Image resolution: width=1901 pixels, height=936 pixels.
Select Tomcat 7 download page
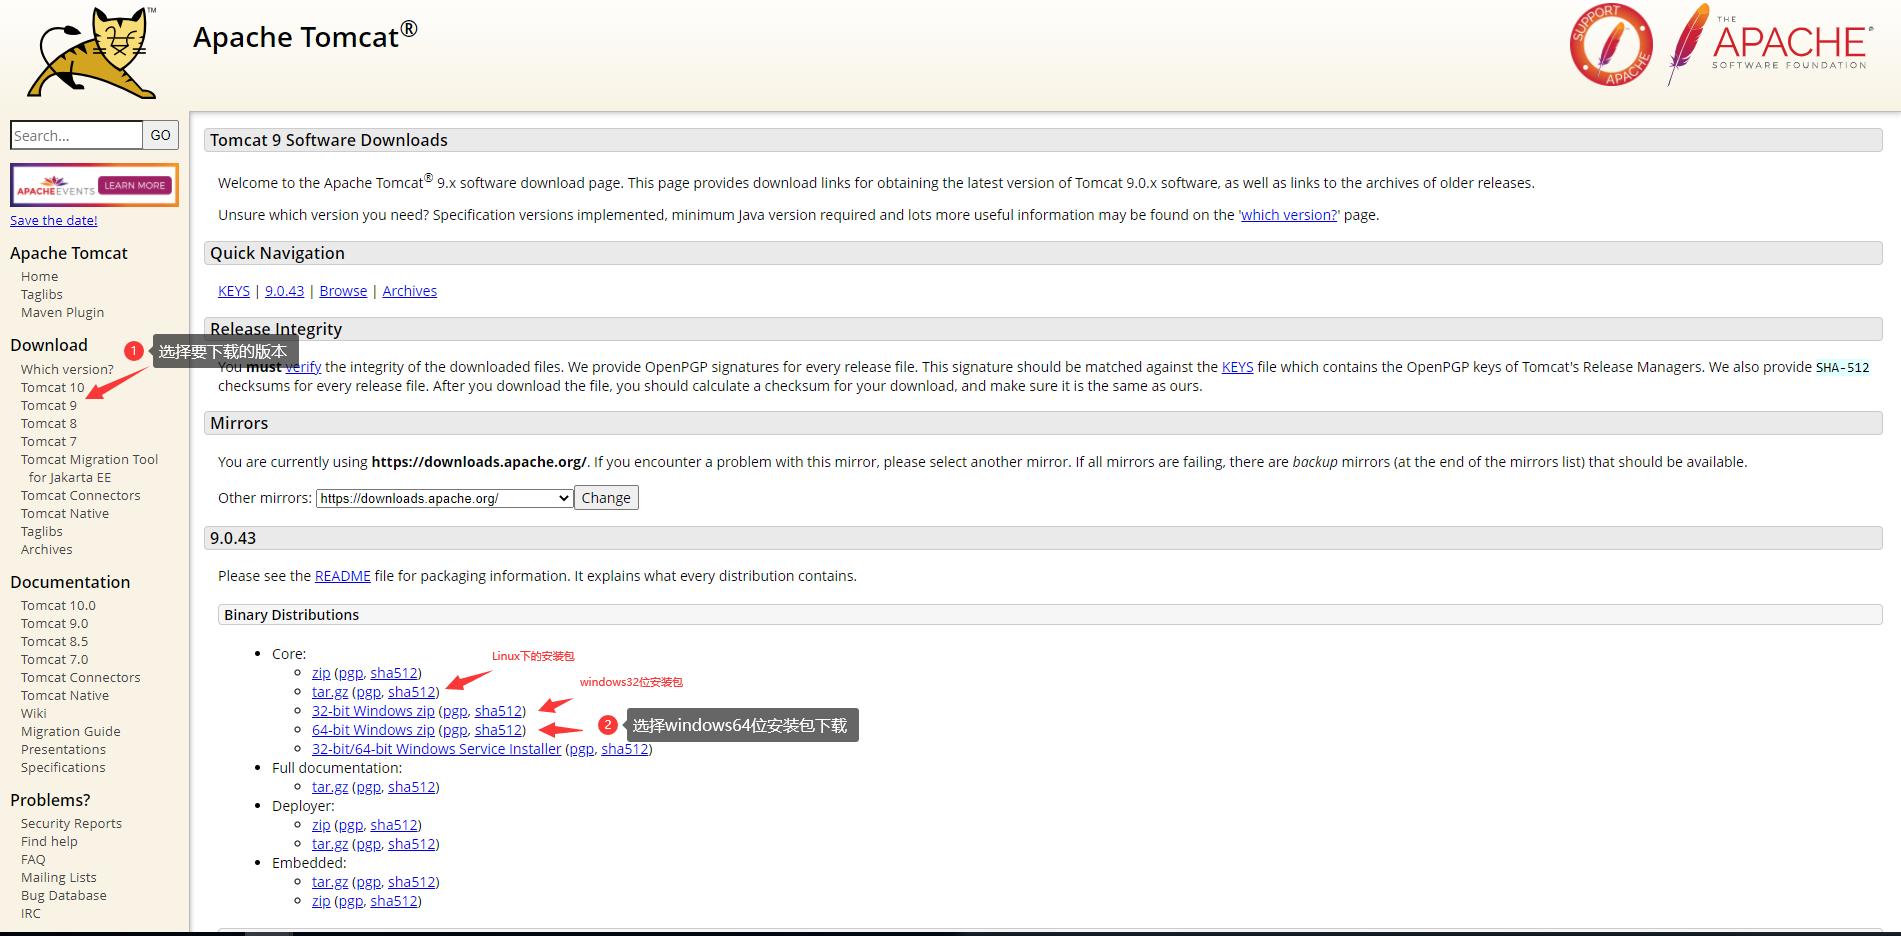tap(49, 442)
